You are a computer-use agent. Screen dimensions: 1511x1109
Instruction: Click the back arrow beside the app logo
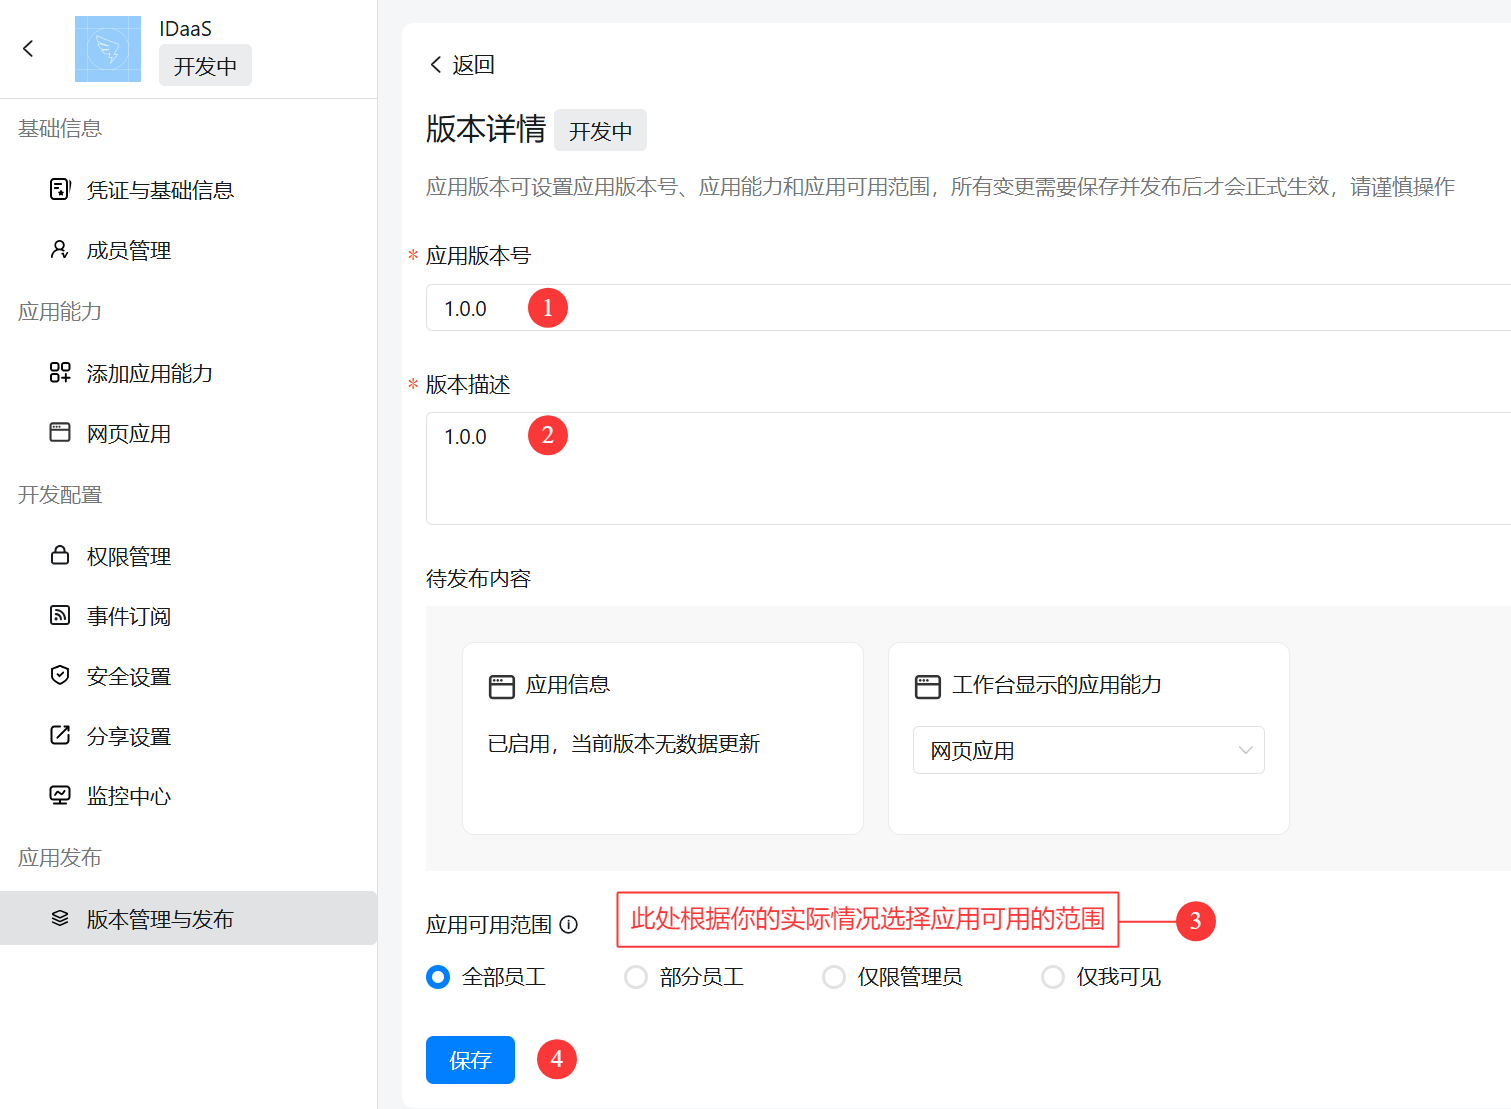click(28, 48)
